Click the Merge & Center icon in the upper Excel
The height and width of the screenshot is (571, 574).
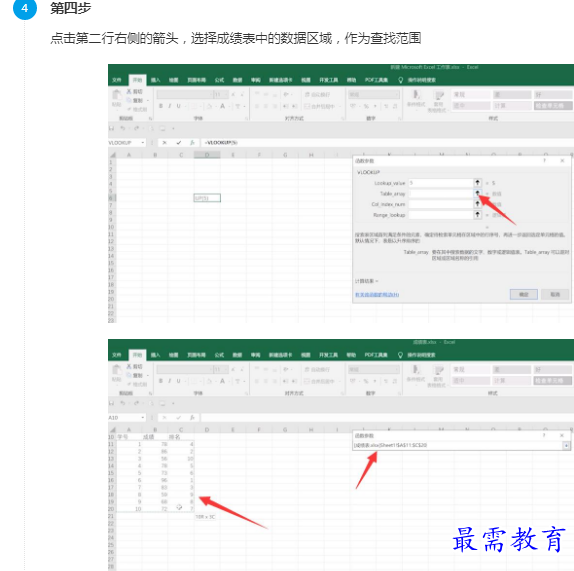[307, 106]
